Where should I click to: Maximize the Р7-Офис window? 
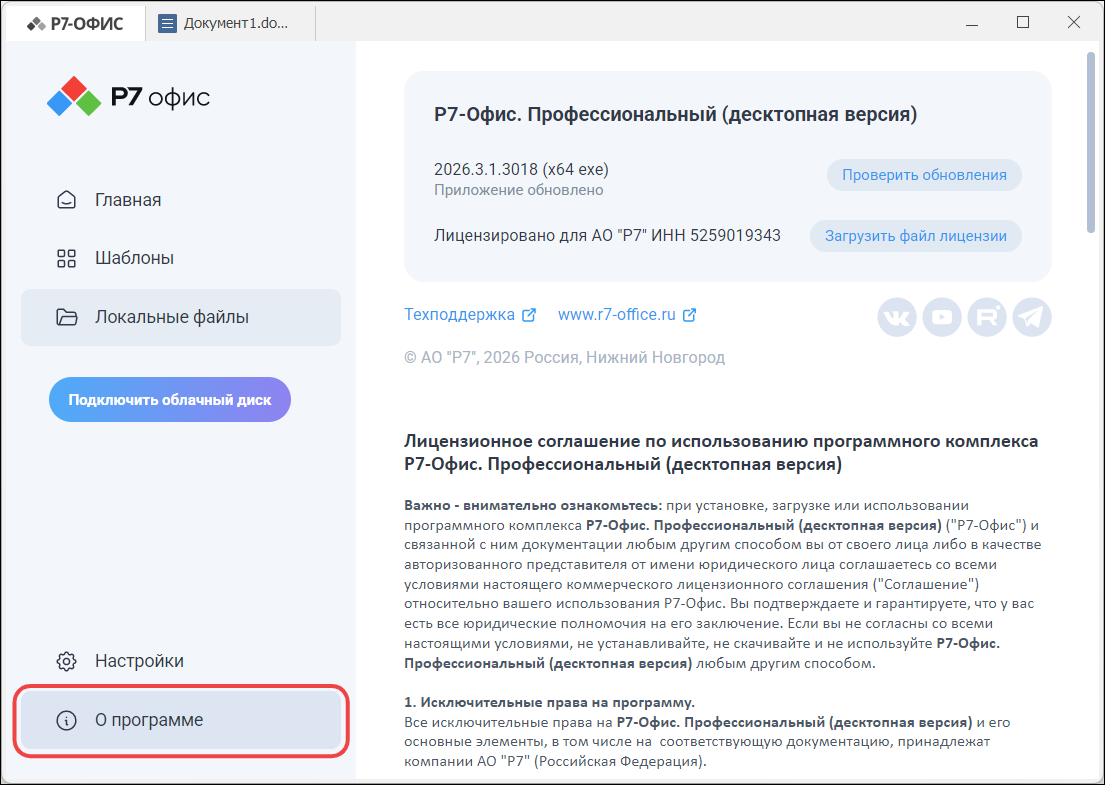coord(1023,23)
